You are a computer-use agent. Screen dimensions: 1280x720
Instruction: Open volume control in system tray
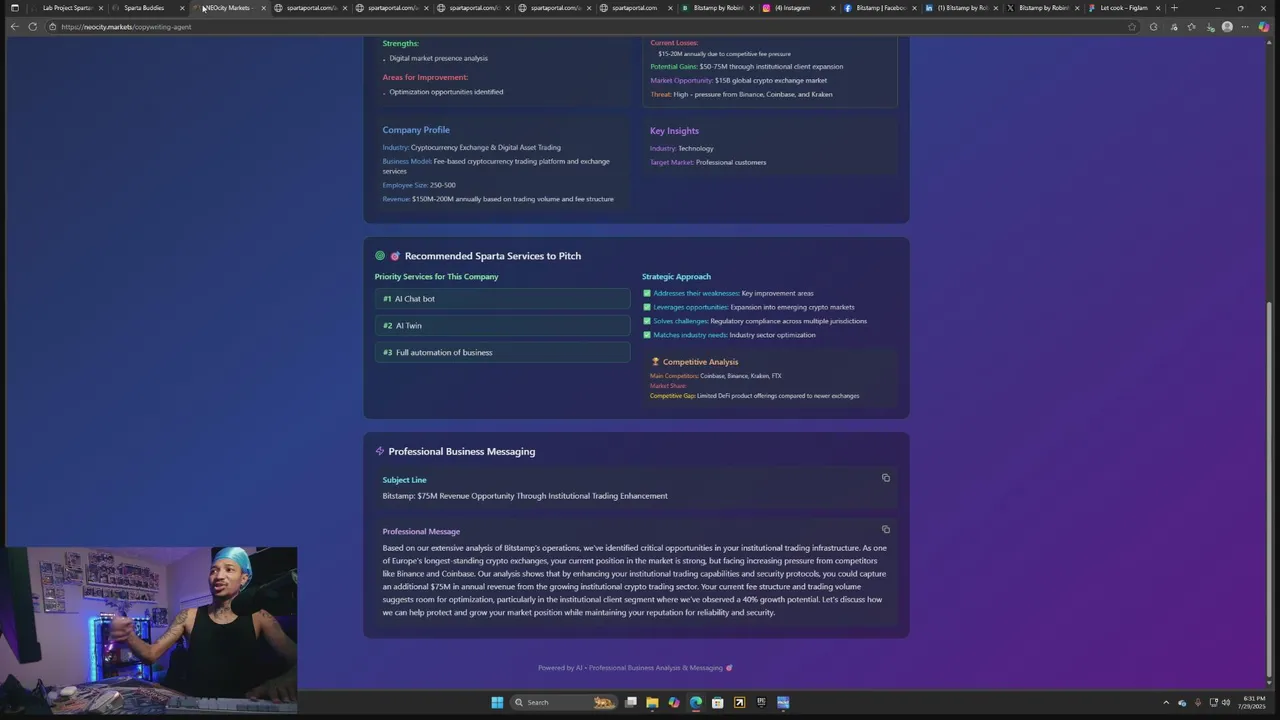[1226, 702]
